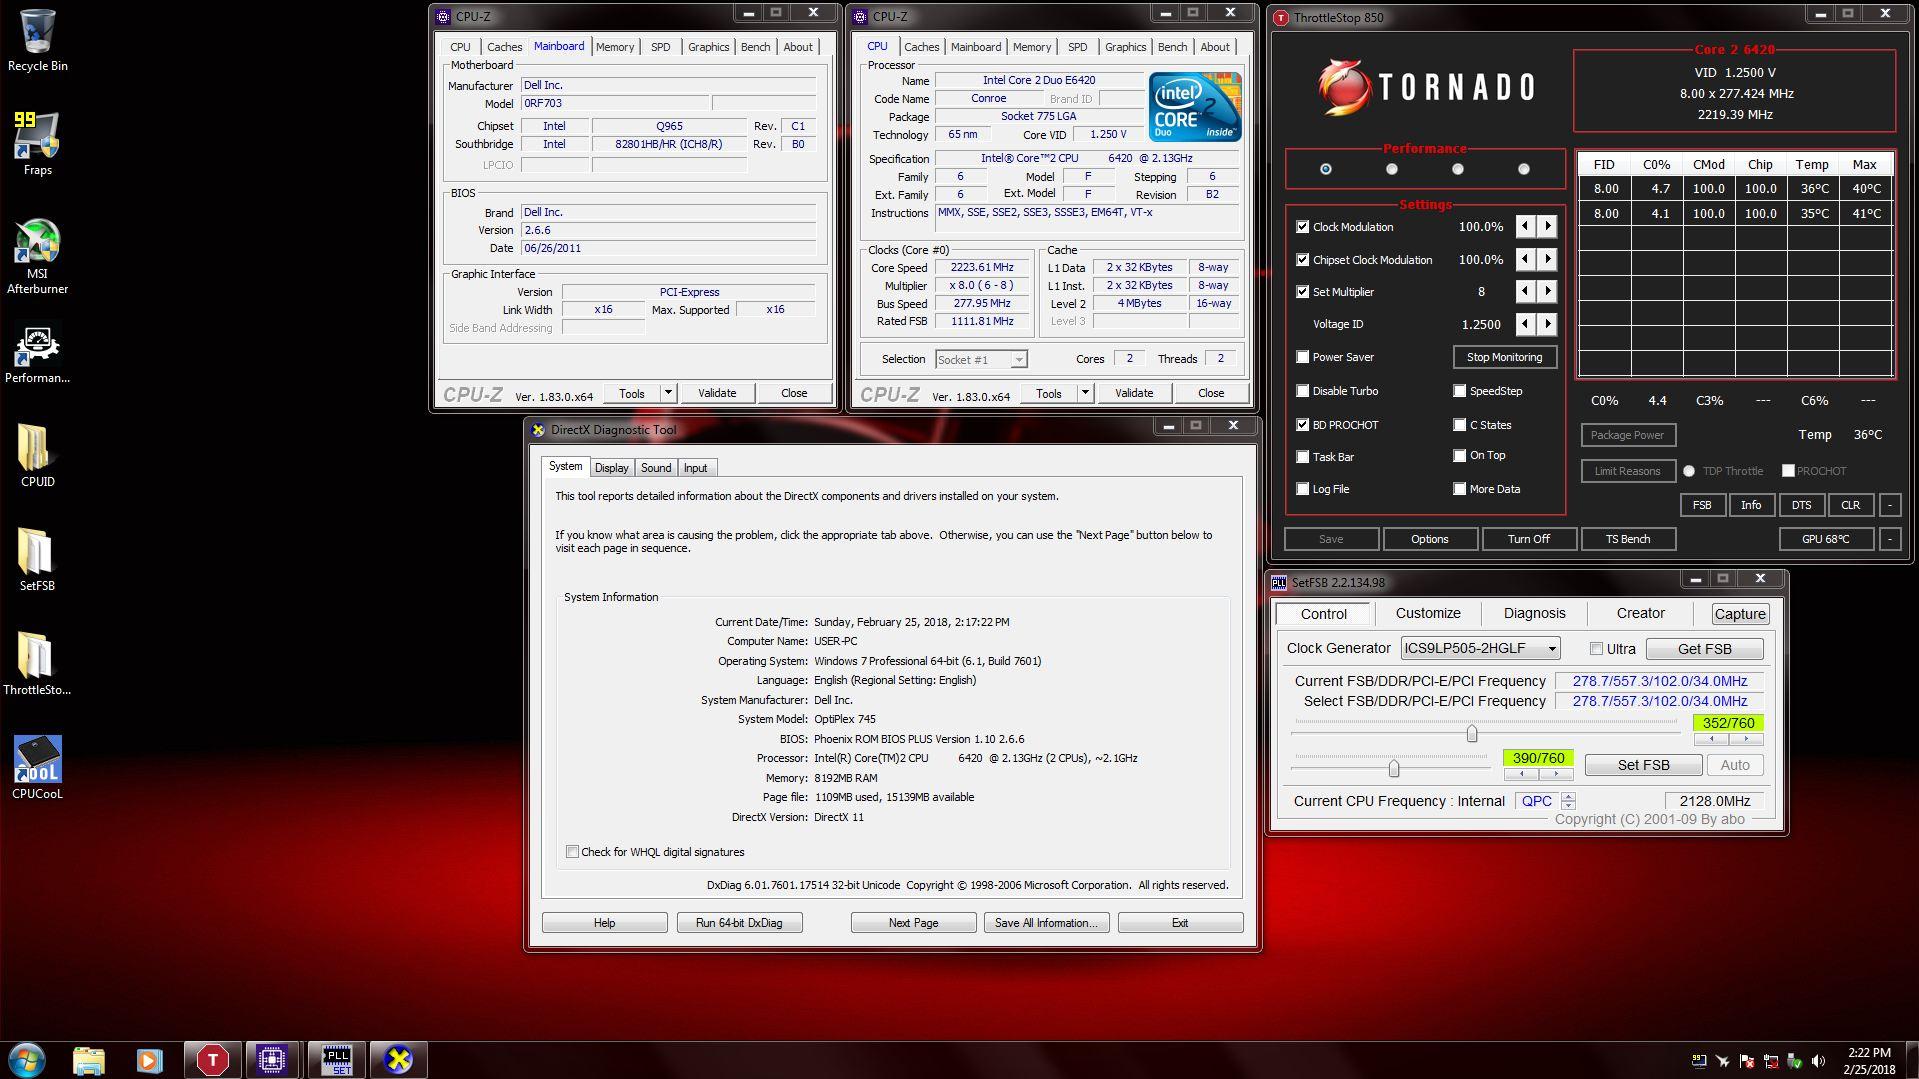The image size is (1919, 1079).
Task: Click the Get FSB button
Action: [x=1704, y=649]
